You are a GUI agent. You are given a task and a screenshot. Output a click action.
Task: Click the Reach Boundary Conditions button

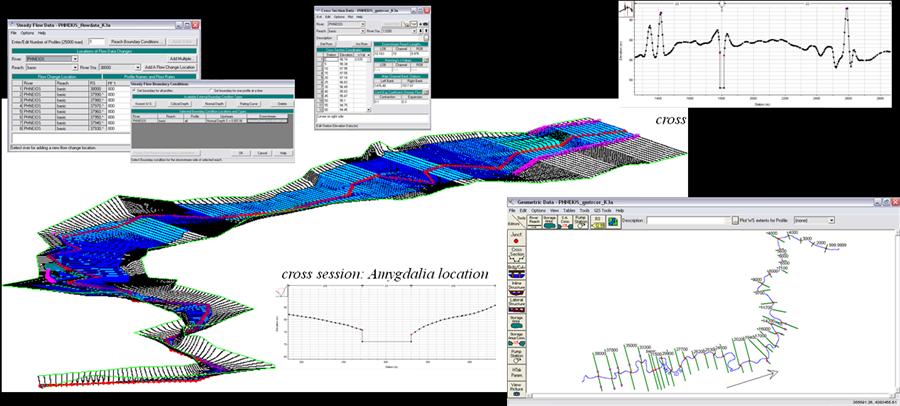tap(137, 41)
